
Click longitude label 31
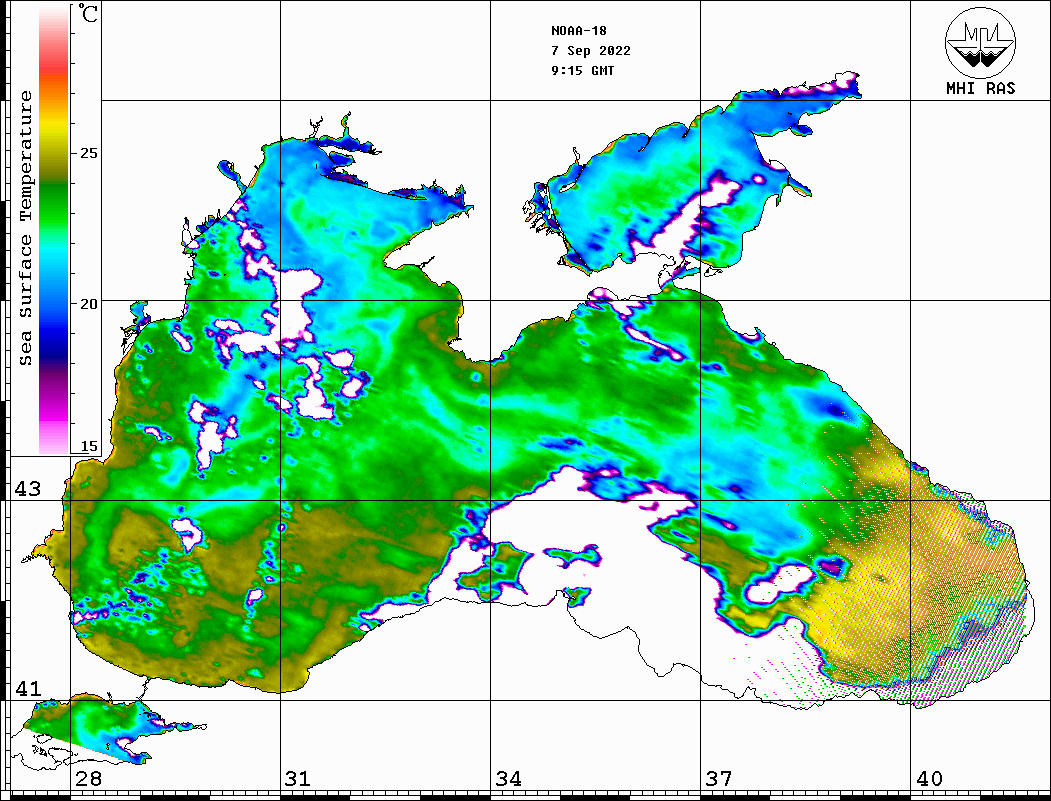point(298,779)
